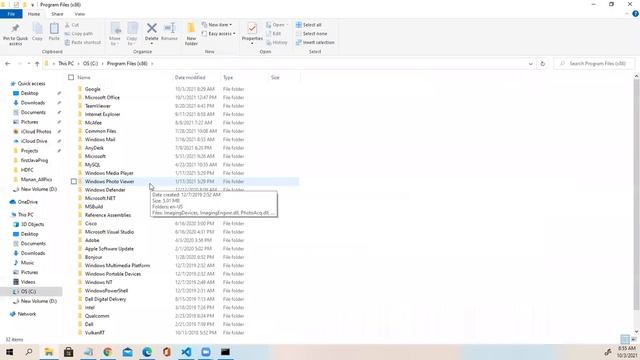Viewport: 640px width, 360px height.
Task: Click Paste shortcut command
Action: 83,42
